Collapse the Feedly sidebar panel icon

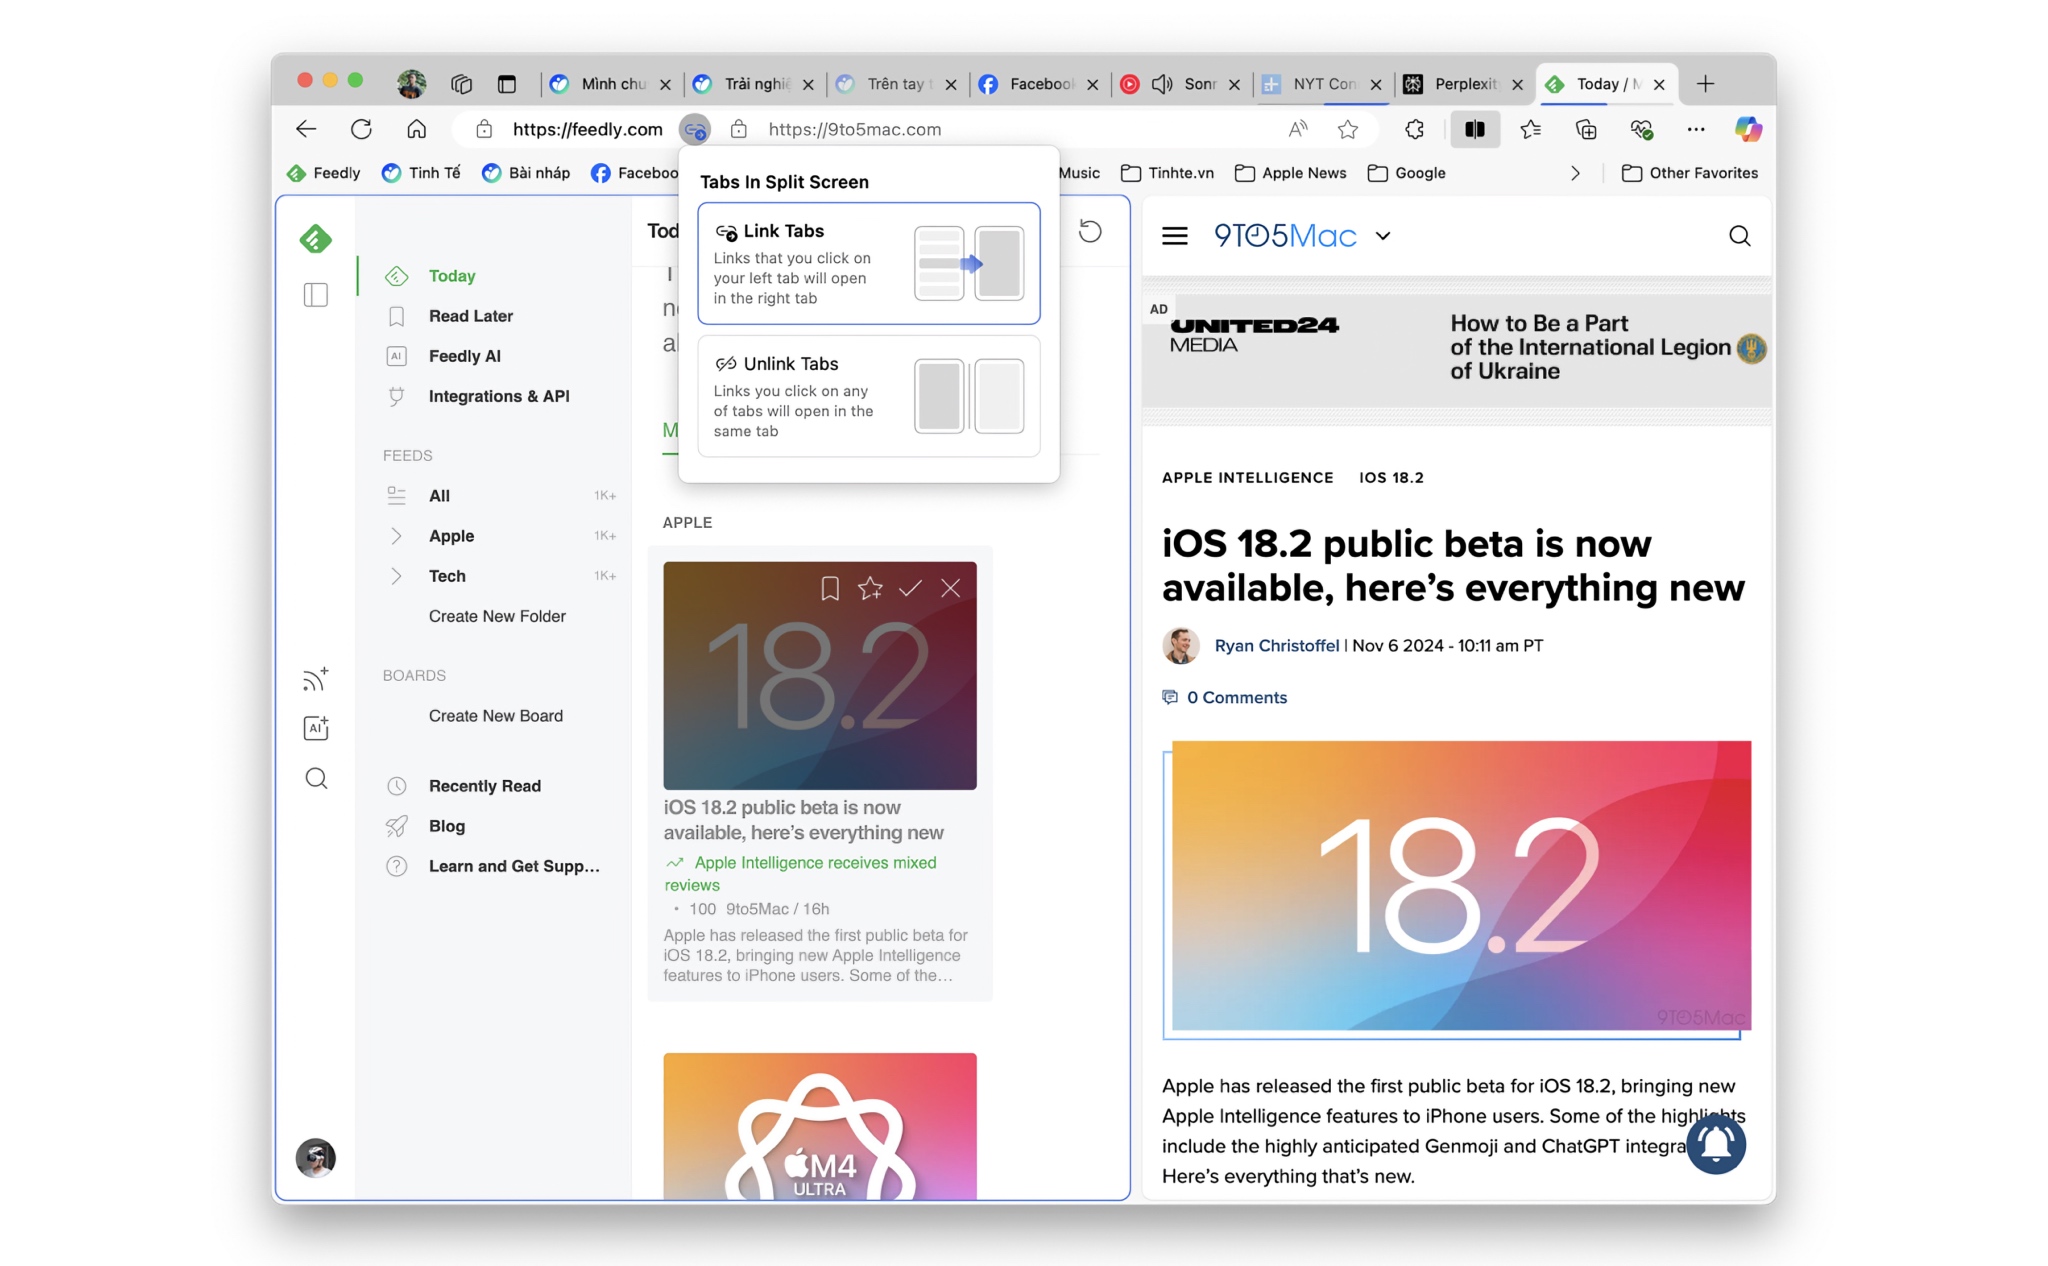[x=315, y=295]
